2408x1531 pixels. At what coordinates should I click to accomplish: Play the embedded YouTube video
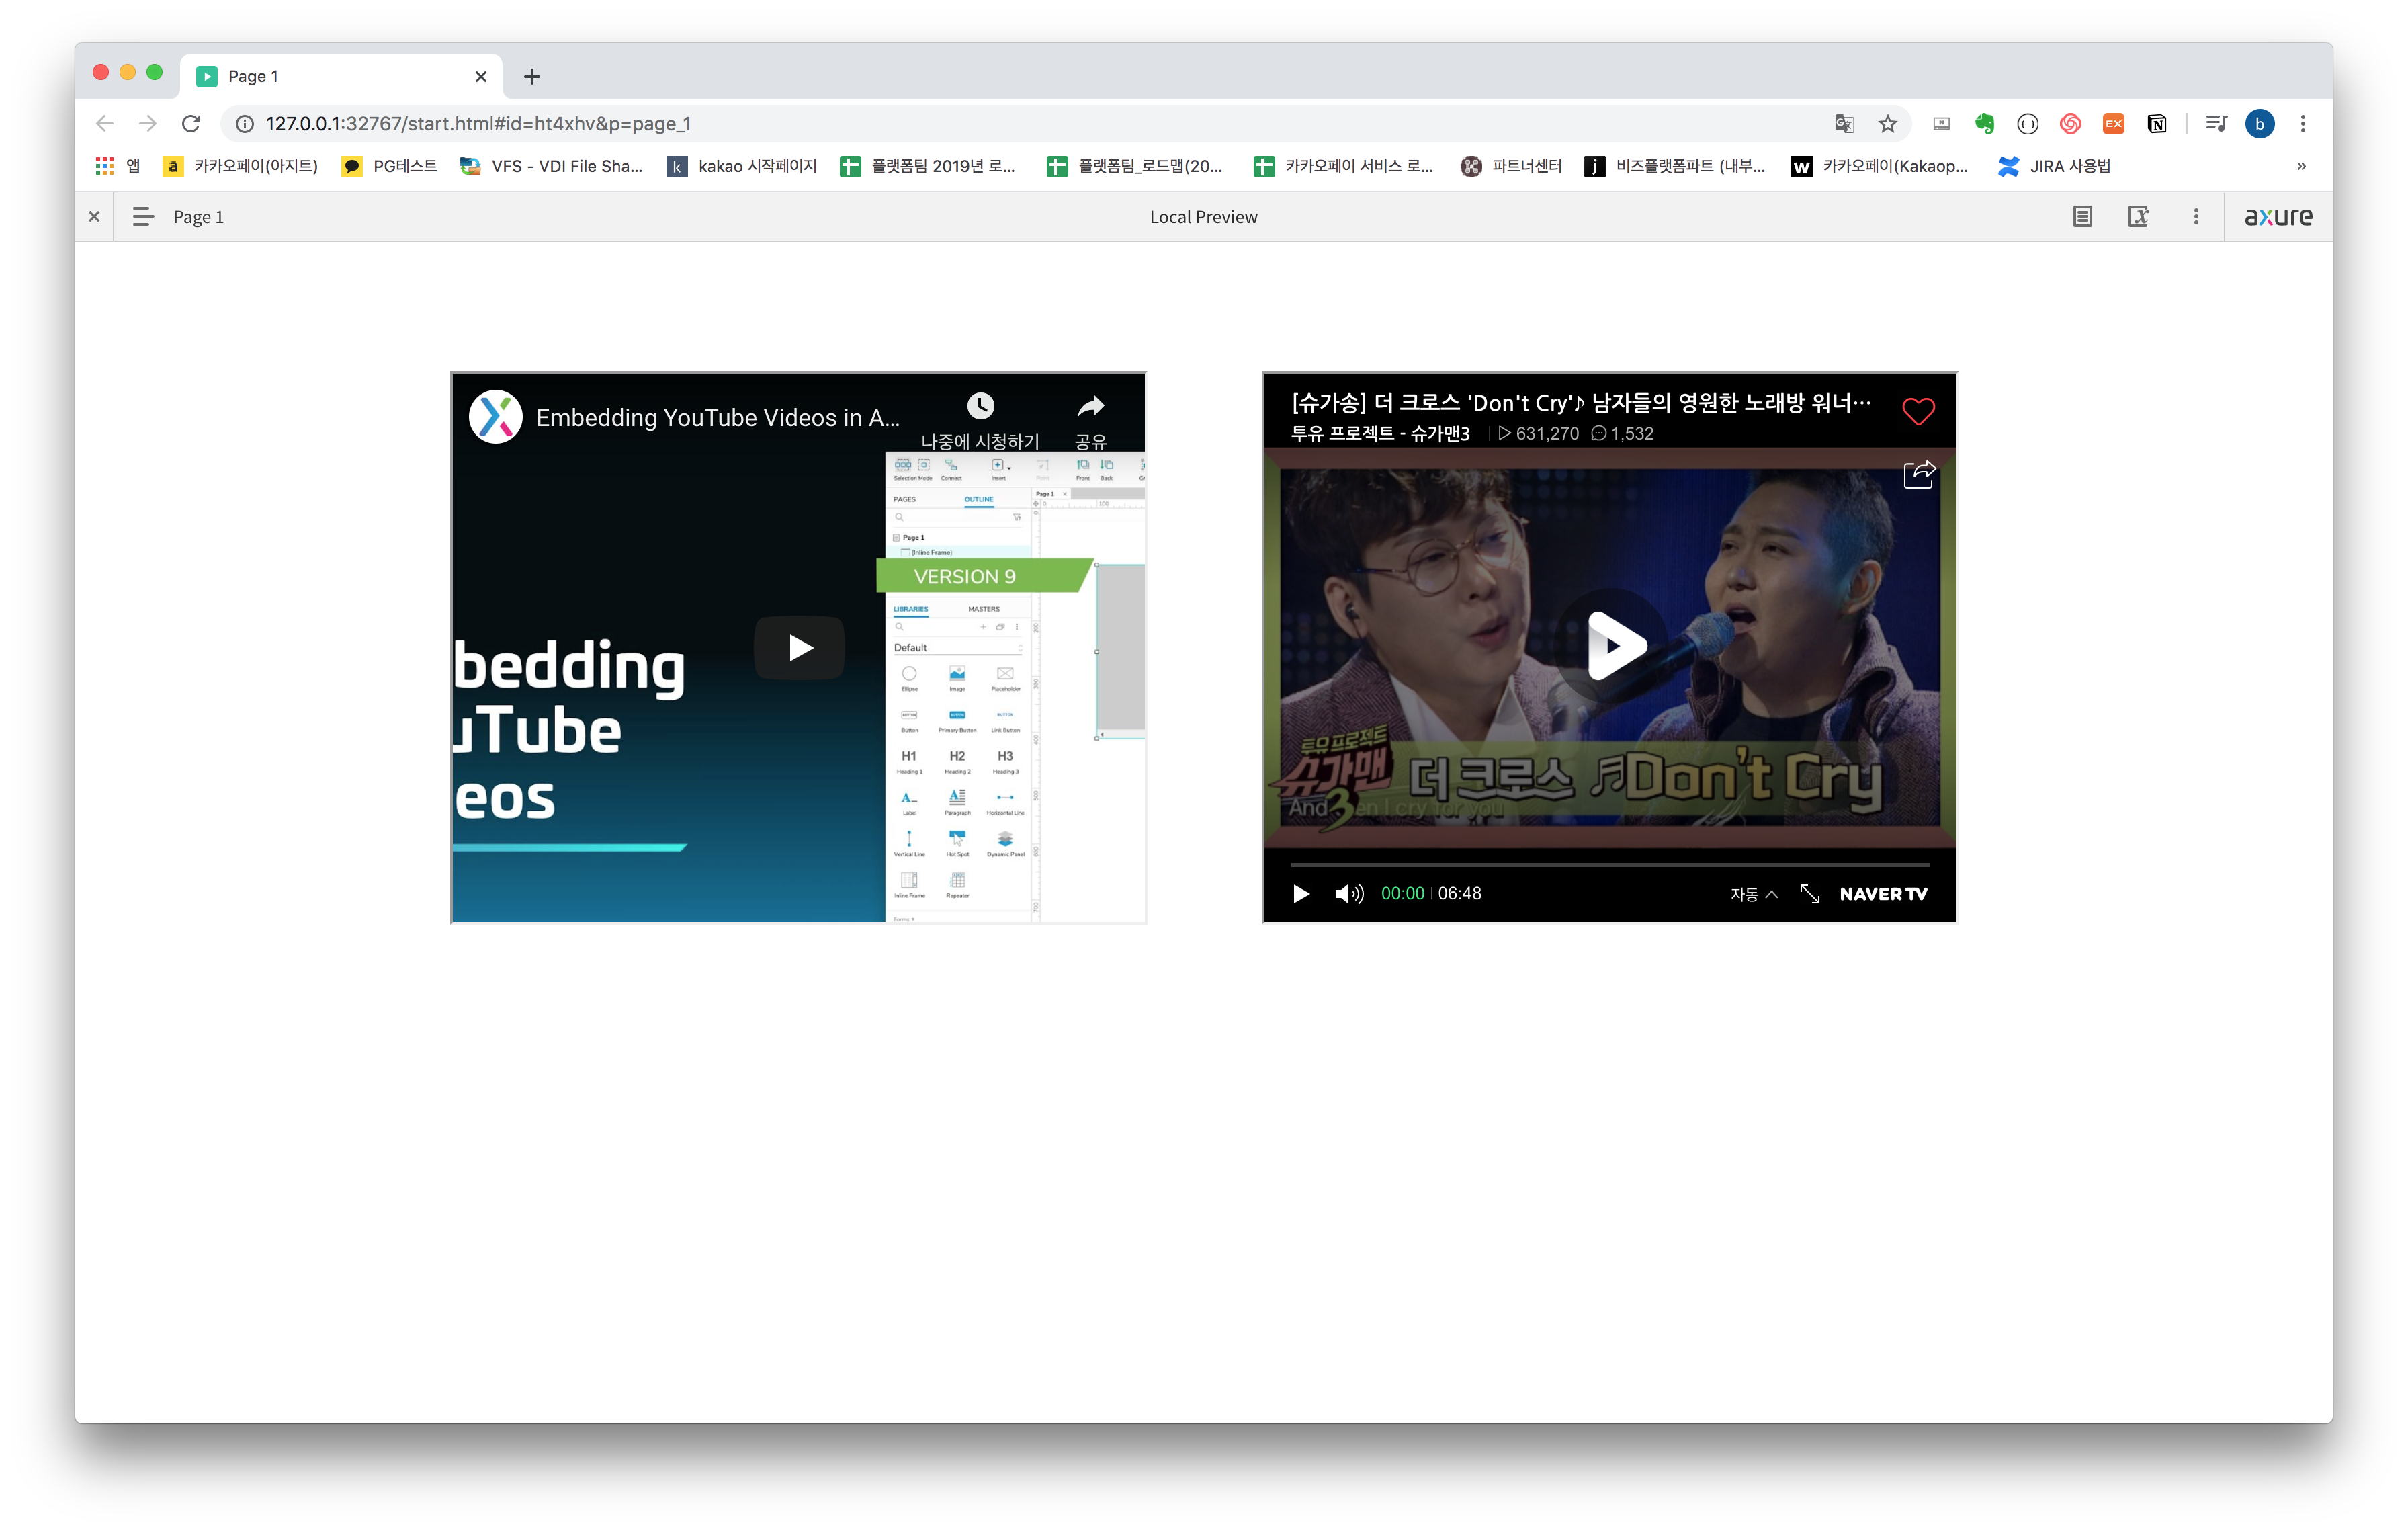799,648
